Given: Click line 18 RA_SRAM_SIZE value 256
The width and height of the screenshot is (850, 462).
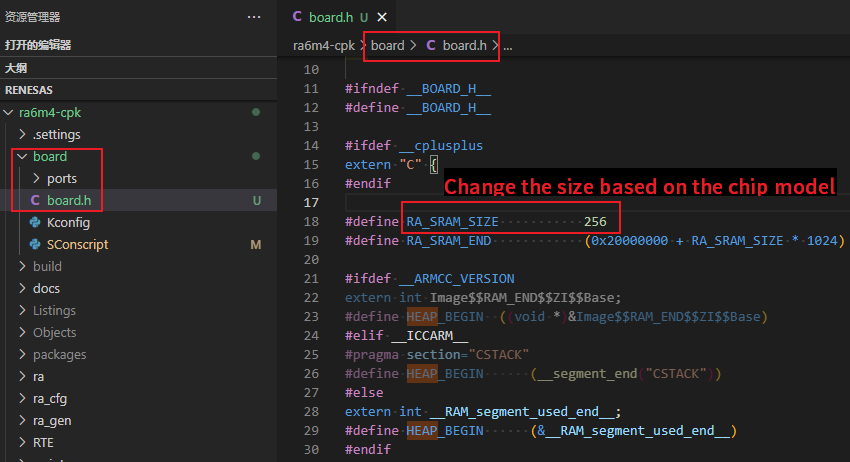Looking at the screenshot, I should (596, 221).
